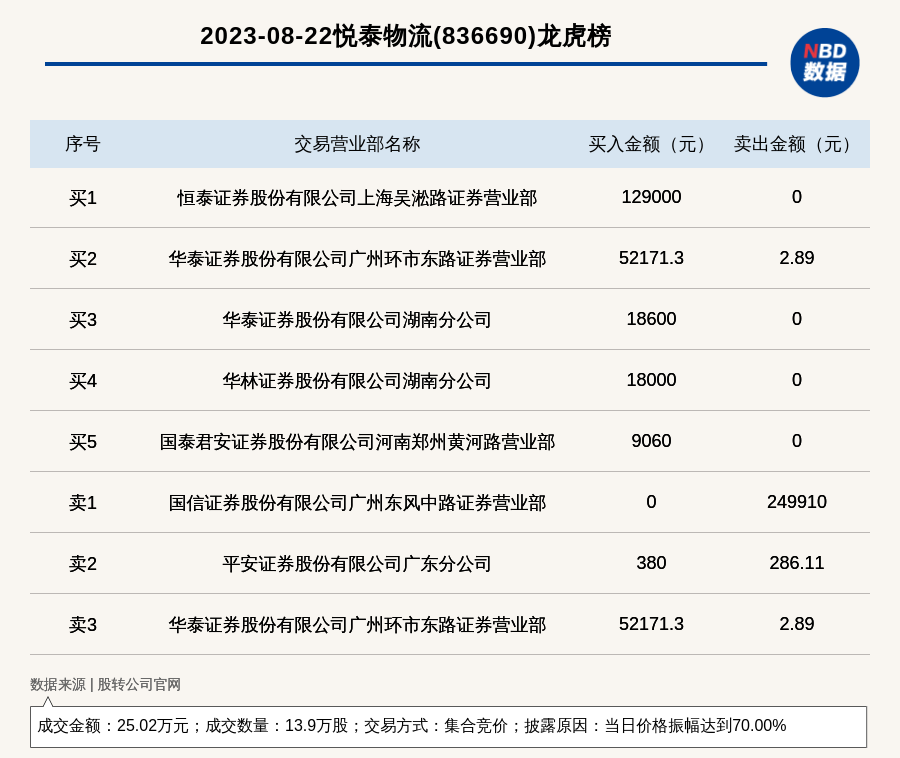Click the sell amount 0 in 买3 row

click(x=796, y=318)
